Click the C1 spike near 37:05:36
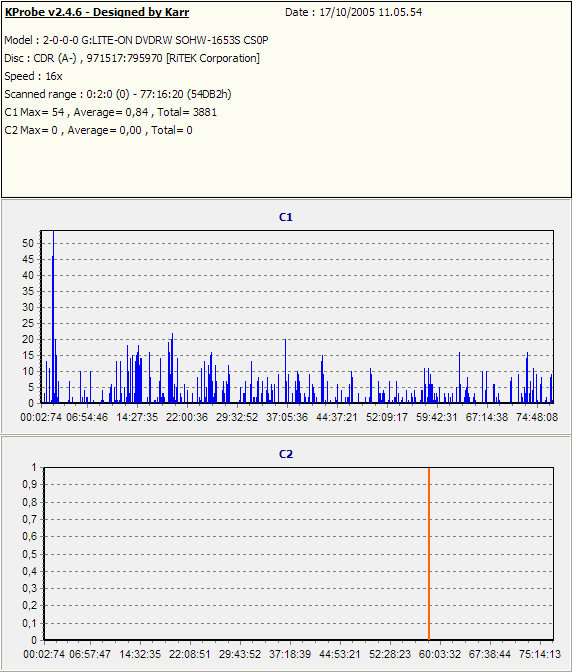Viewport: 572px width, 672px height. click(x=285, y=371)
